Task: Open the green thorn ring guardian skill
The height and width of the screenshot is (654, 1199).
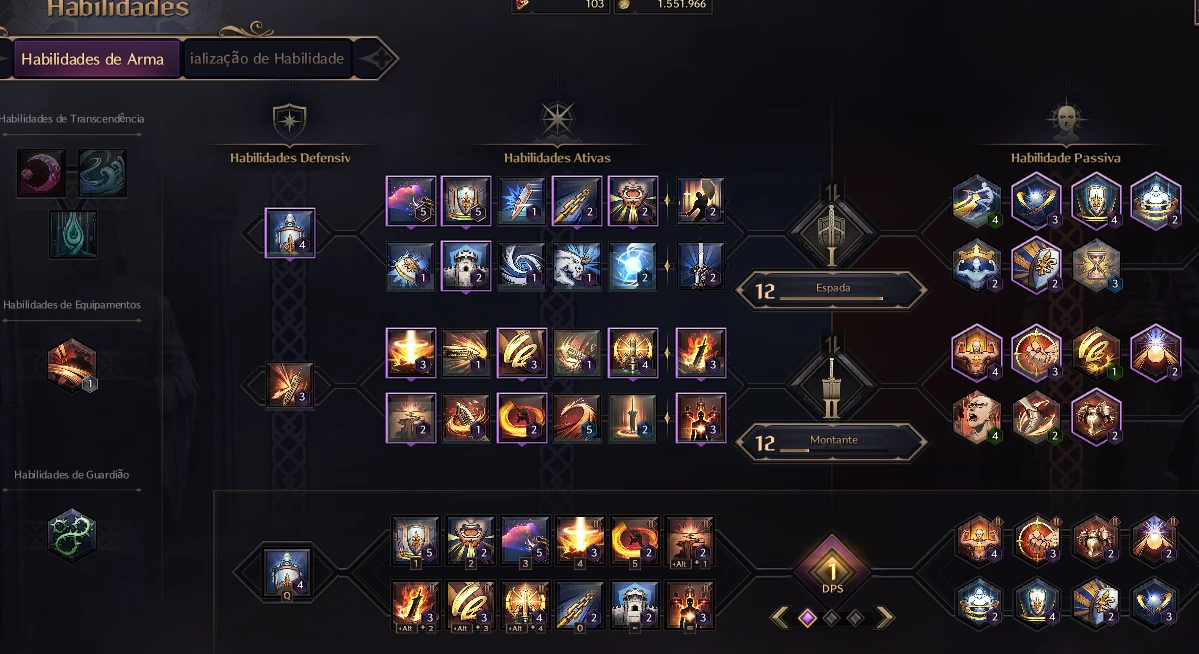Action: 71,534
